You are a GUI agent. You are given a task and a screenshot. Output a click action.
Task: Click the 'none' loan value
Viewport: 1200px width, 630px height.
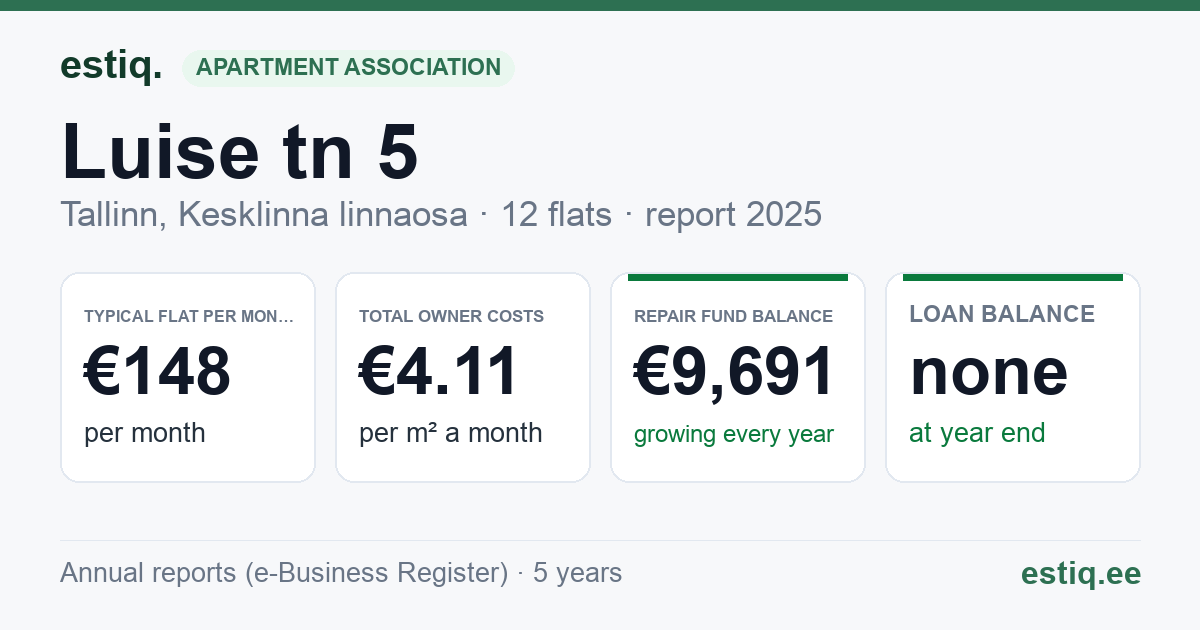[989, 372]
